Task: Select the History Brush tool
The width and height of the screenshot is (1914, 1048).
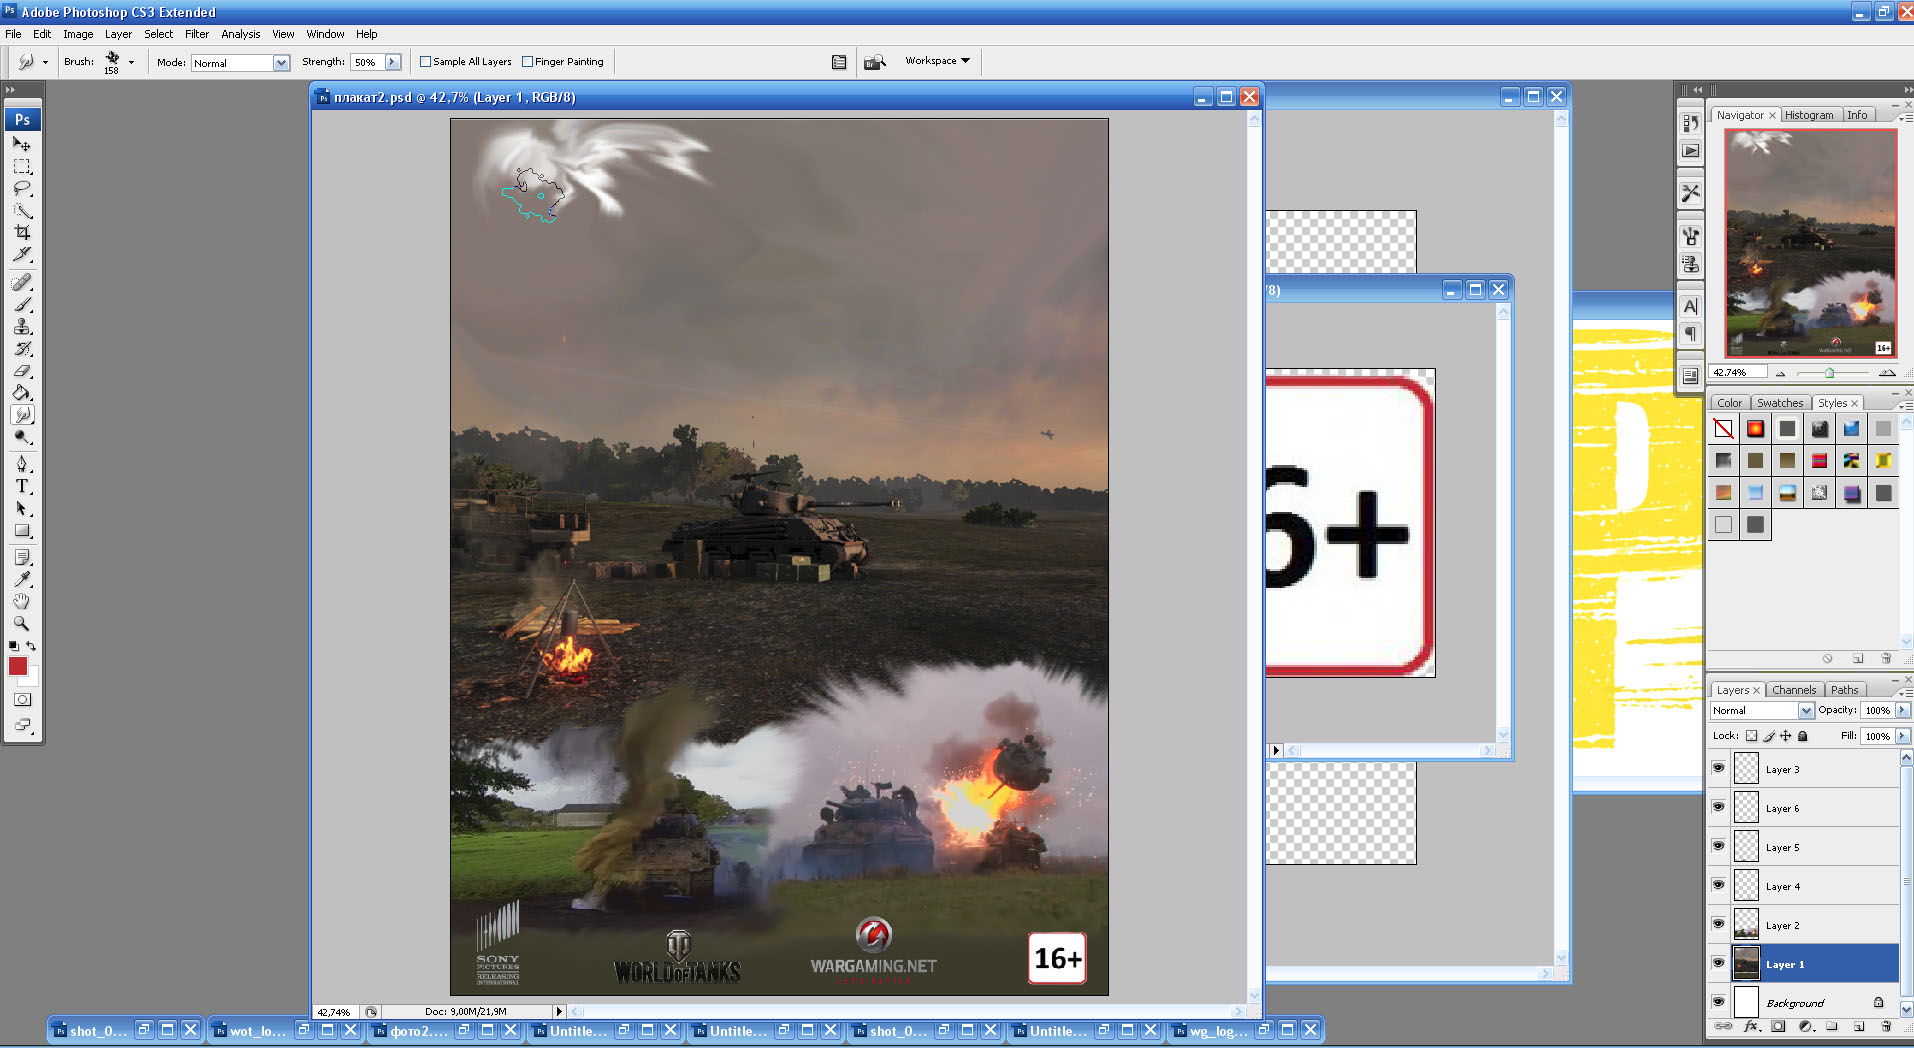Action: point(22,348)
